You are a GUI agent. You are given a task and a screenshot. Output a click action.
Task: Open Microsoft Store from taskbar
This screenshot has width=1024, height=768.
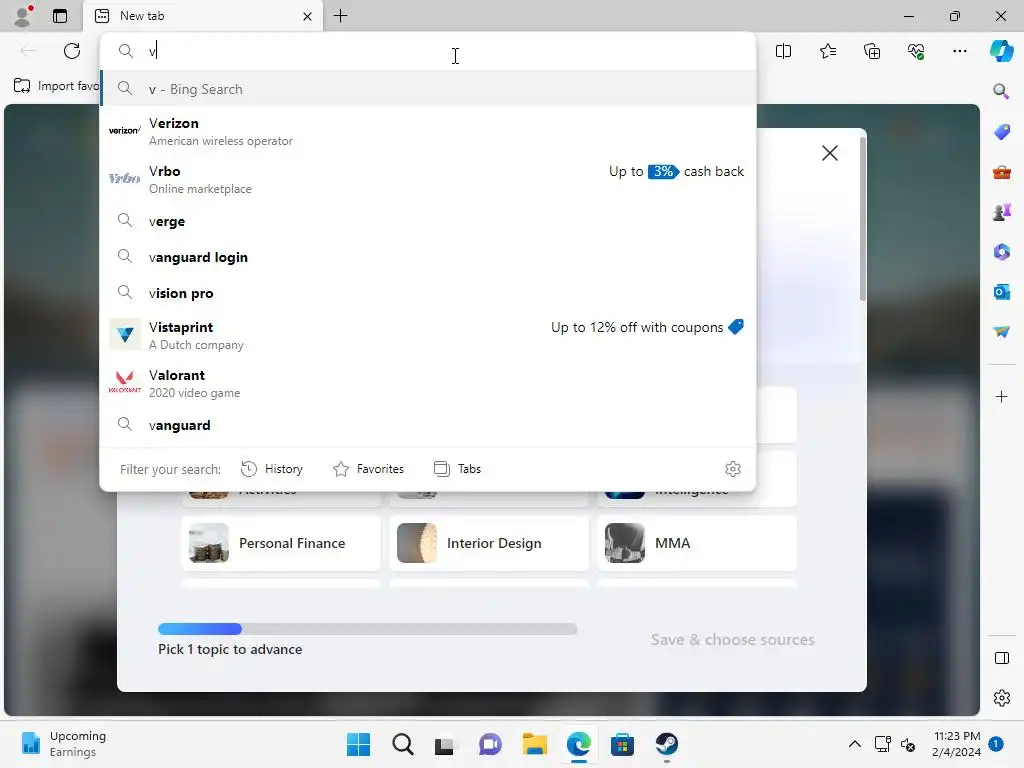[x=622, y=744]
